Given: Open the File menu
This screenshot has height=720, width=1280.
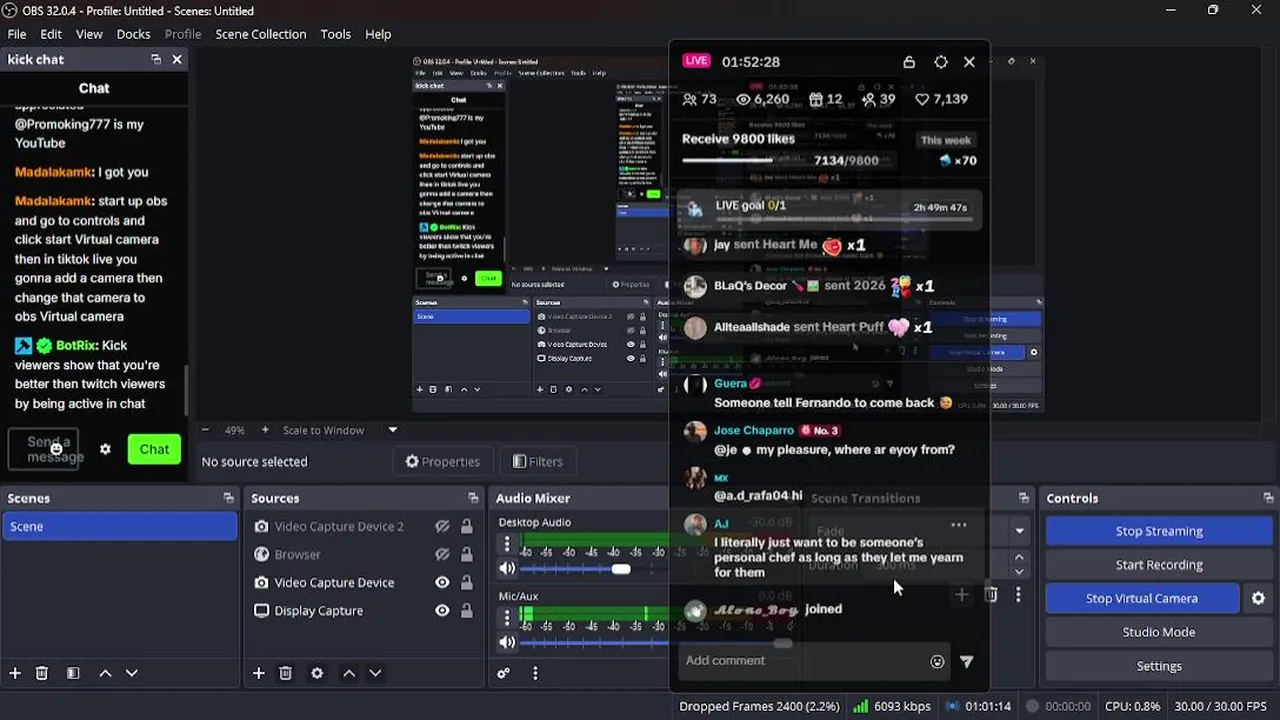Looking at the screenshot, I should [x=17, y=34].
